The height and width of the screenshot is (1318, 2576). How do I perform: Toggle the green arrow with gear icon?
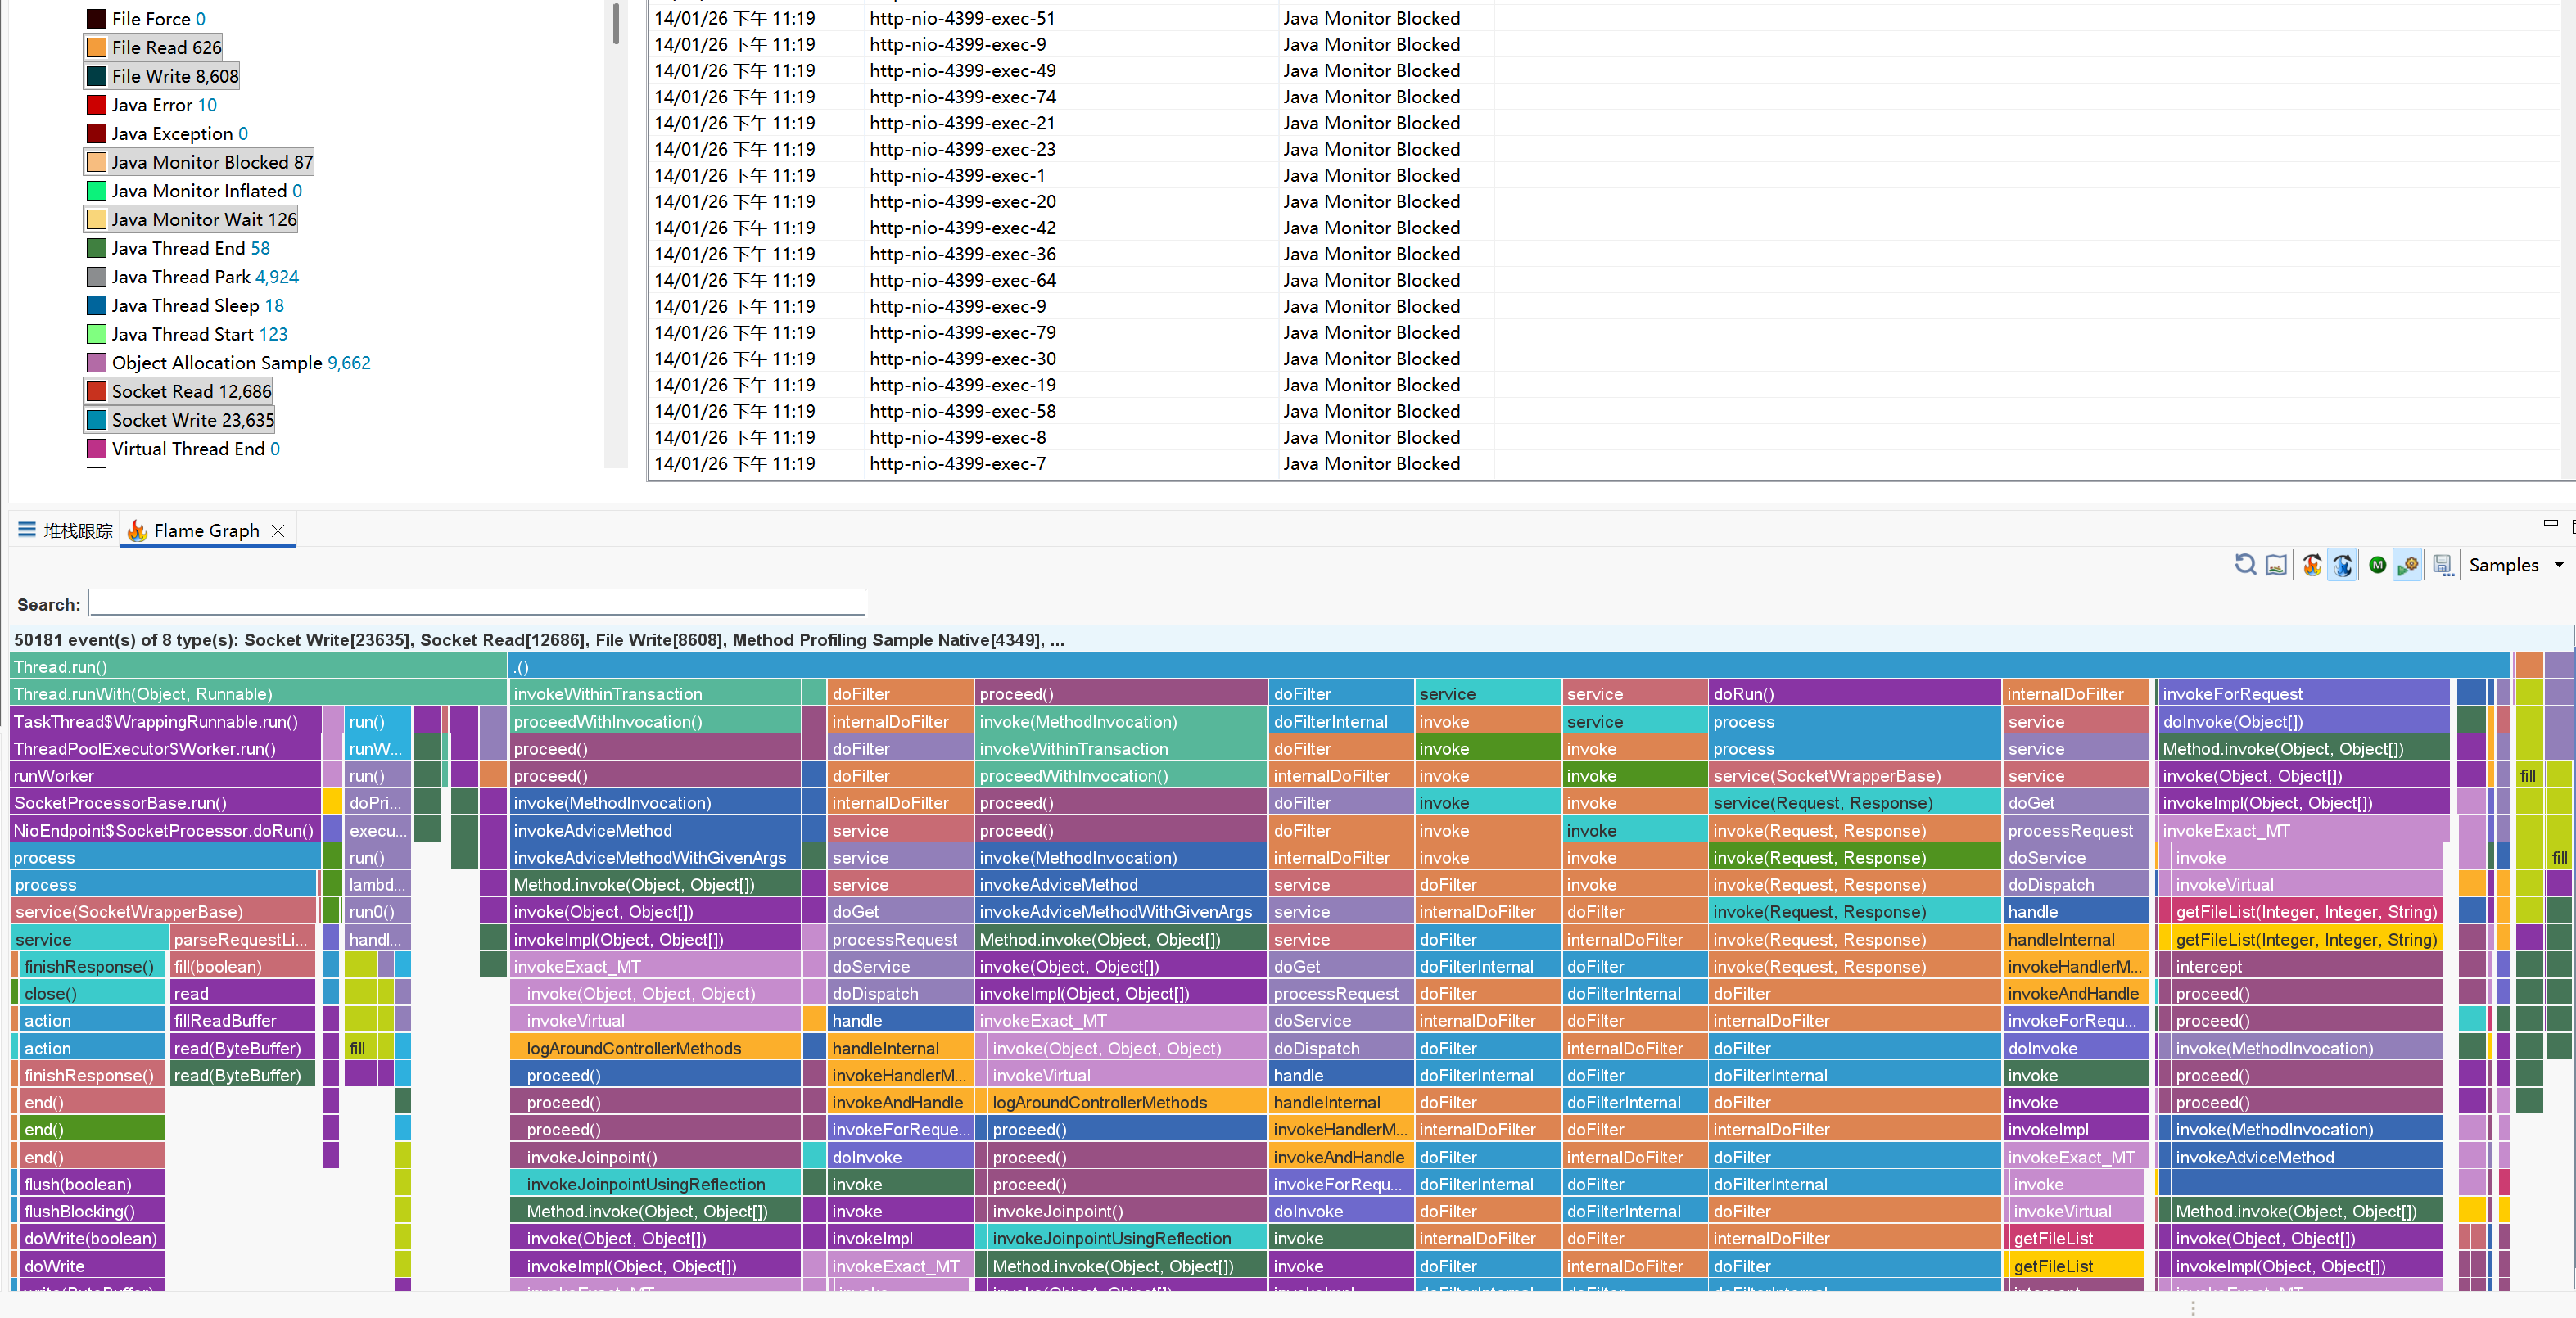point(2408,565)
